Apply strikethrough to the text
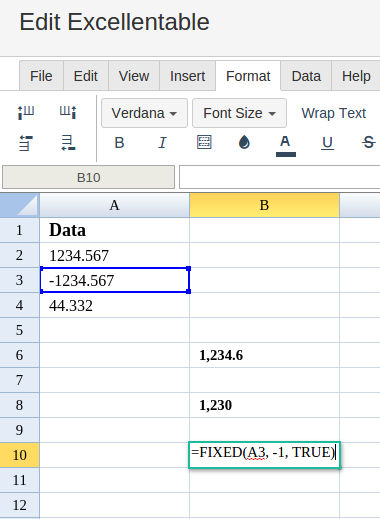 coord(368,143)
